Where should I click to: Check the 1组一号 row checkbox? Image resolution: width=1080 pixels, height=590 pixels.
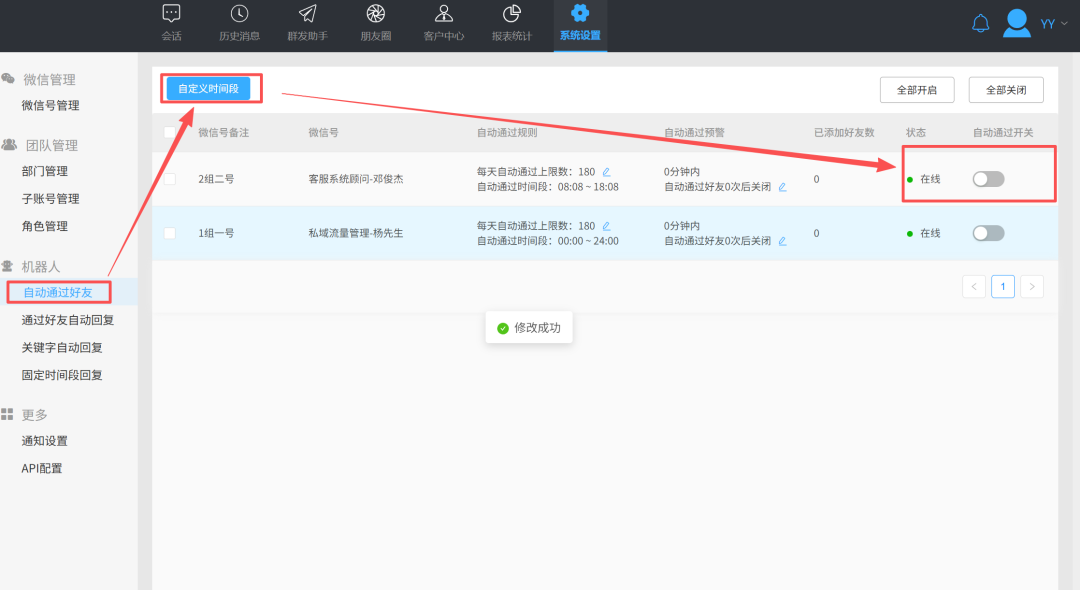coord(169,233)
